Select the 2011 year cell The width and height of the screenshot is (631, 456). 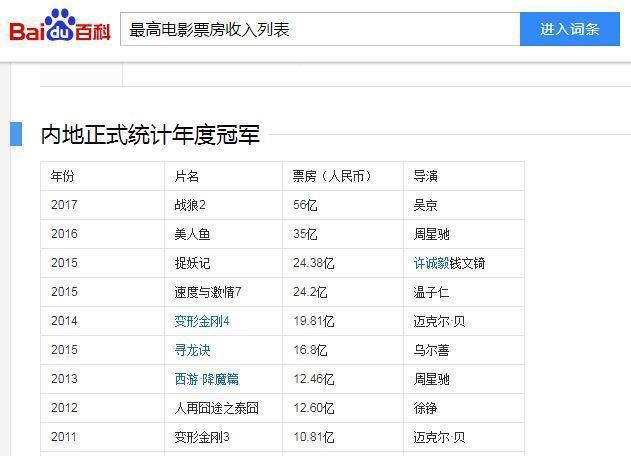point(103,437)
